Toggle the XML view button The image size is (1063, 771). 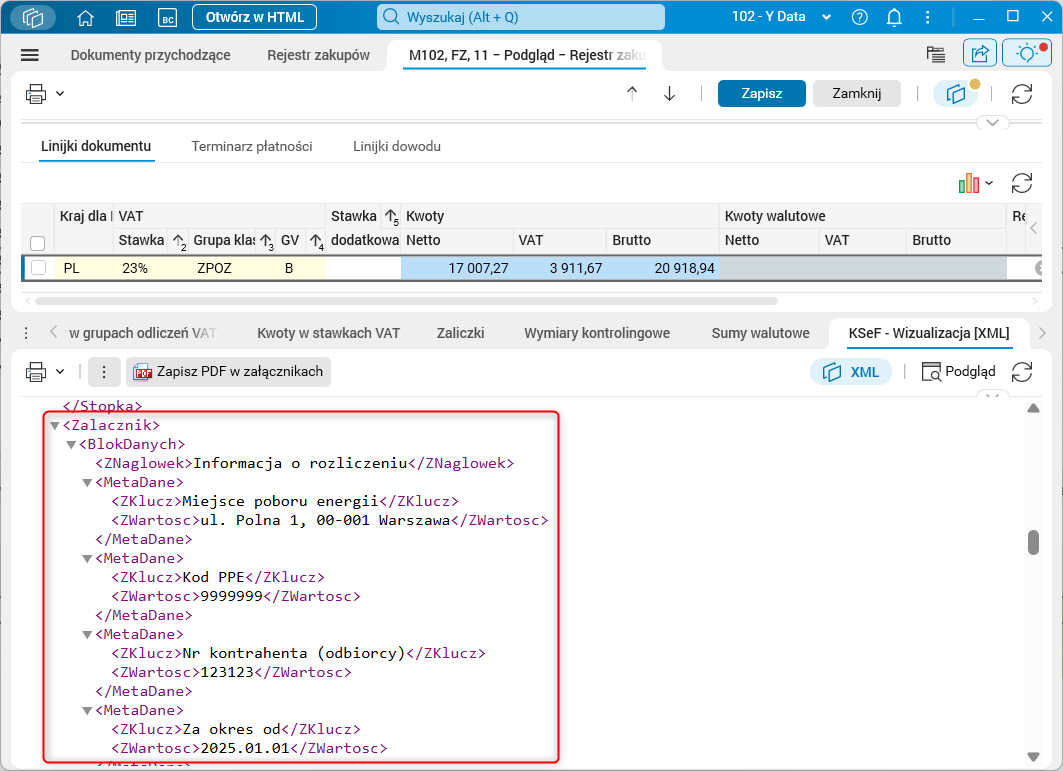[851, 372]
